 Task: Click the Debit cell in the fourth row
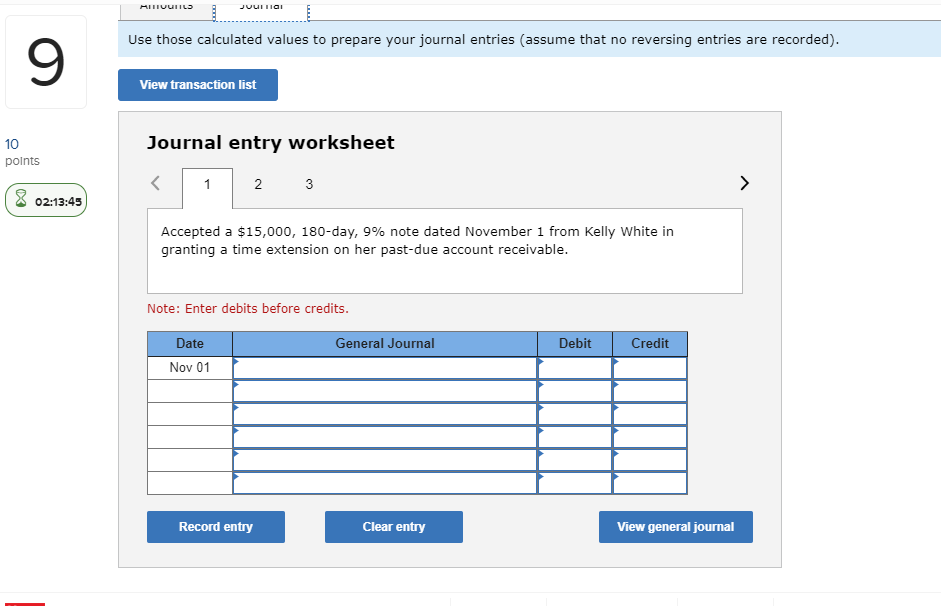click(575, 437)
